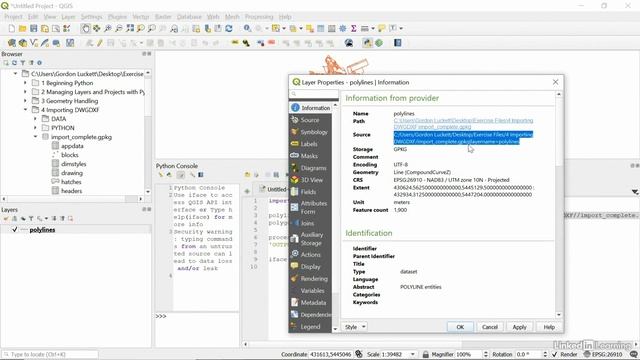Image resolution: width=640 pixels, height=360 pixels.
Task: Click the Coordinate field in status bar
Action: point(330,354)
